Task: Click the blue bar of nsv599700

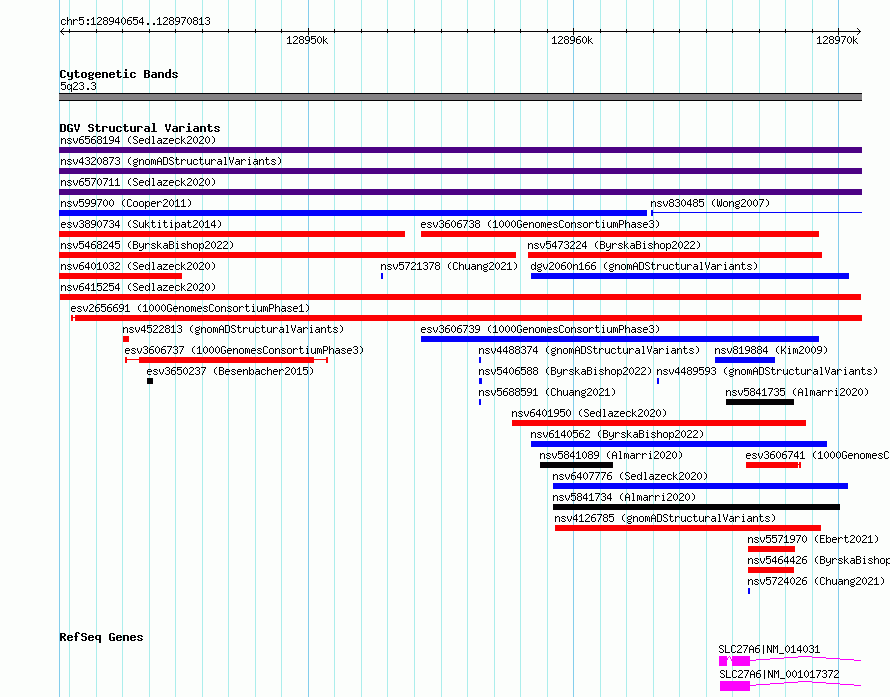Action: pyautogui.click(x=353, y=213)
